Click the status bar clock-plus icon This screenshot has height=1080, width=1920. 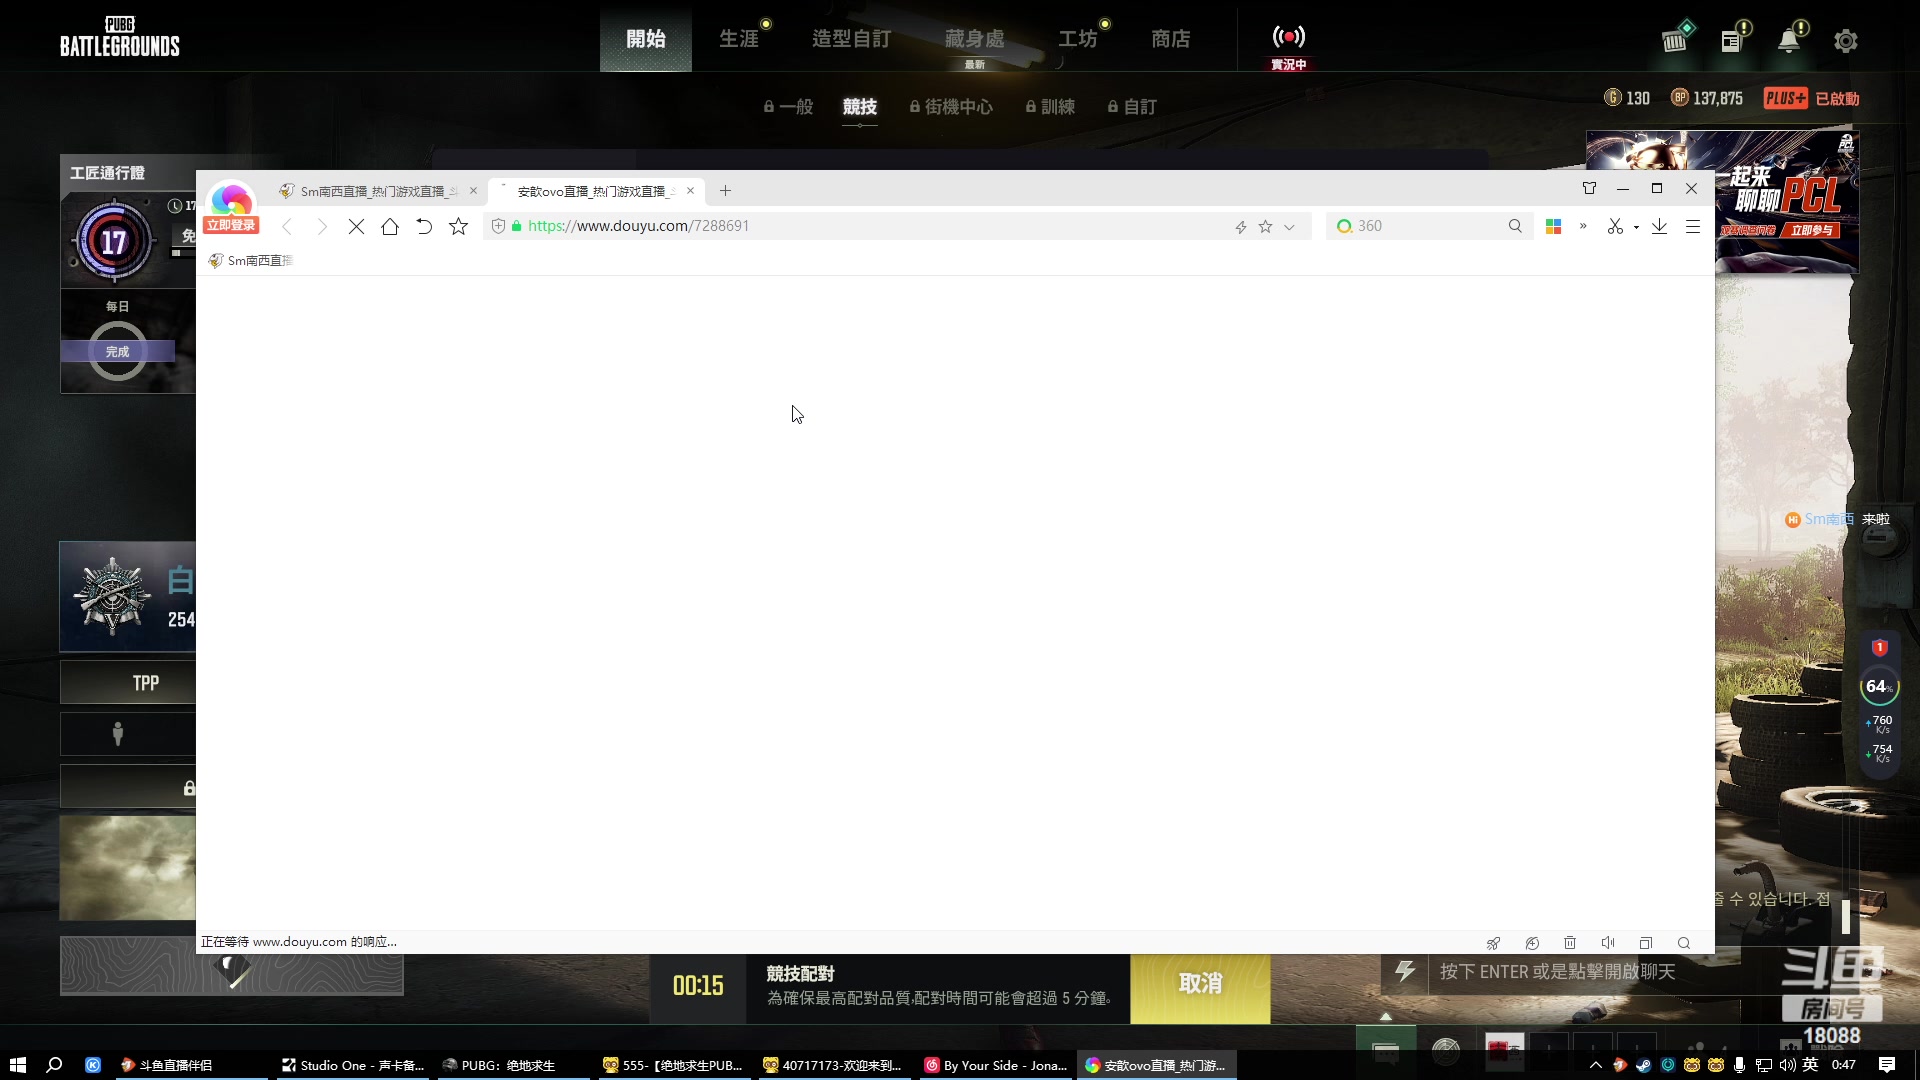1532,943
